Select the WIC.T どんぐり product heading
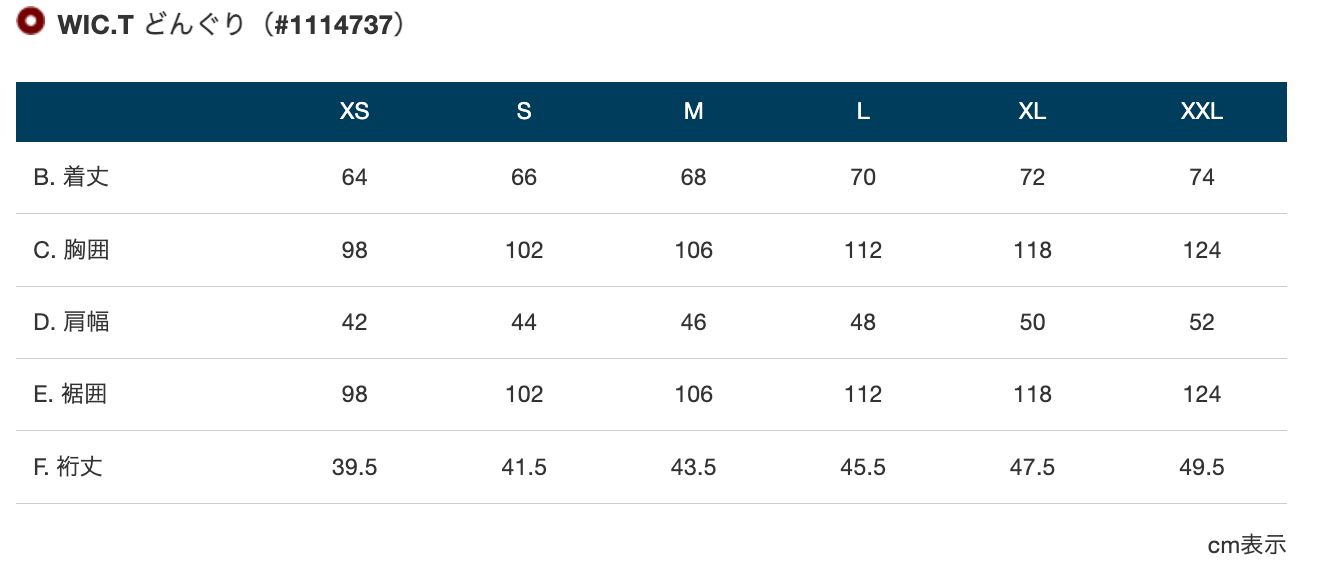1320x580 pixels. [x=234, y=25]
